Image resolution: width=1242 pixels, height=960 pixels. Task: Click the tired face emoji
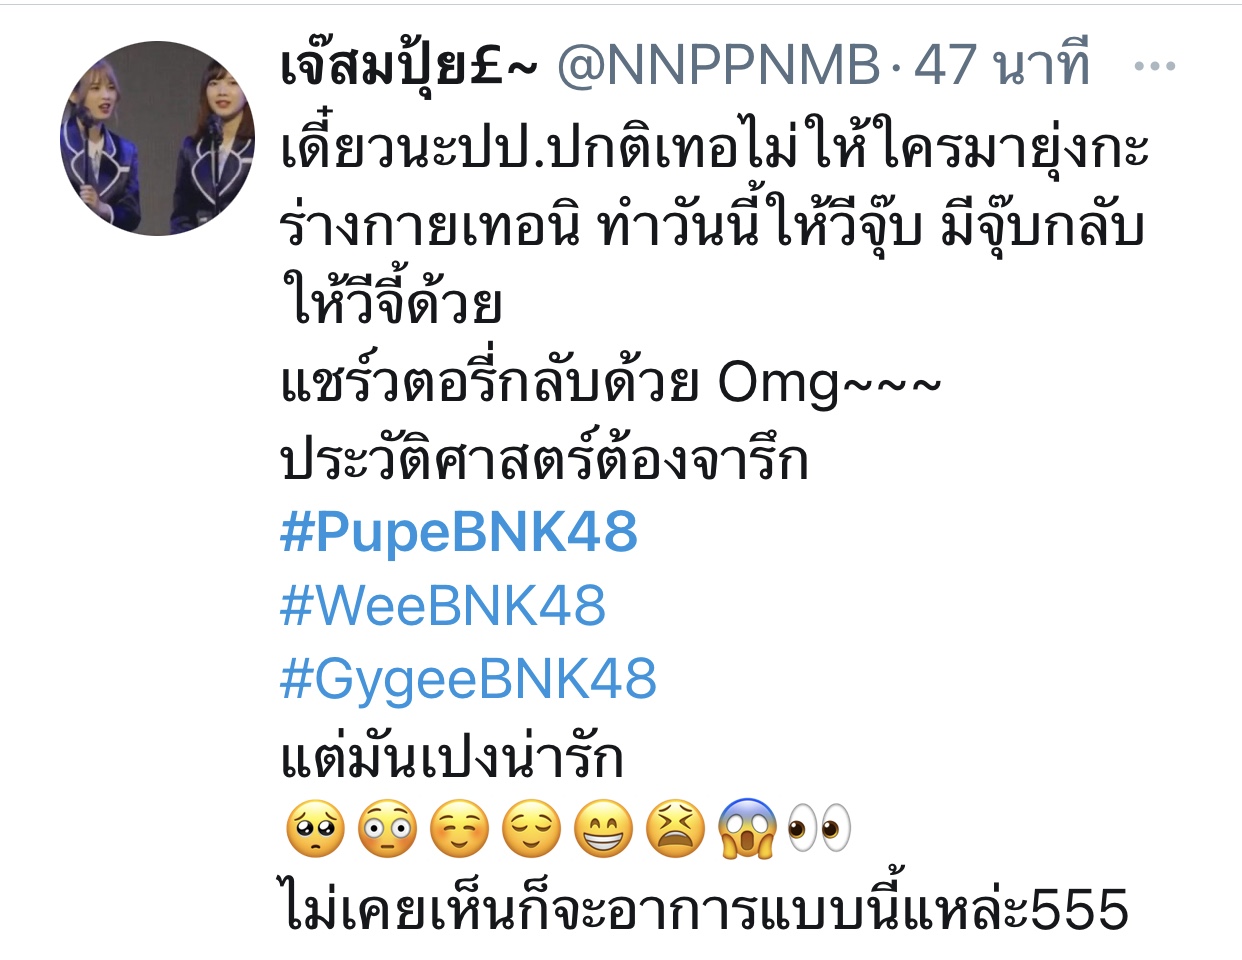676,830
